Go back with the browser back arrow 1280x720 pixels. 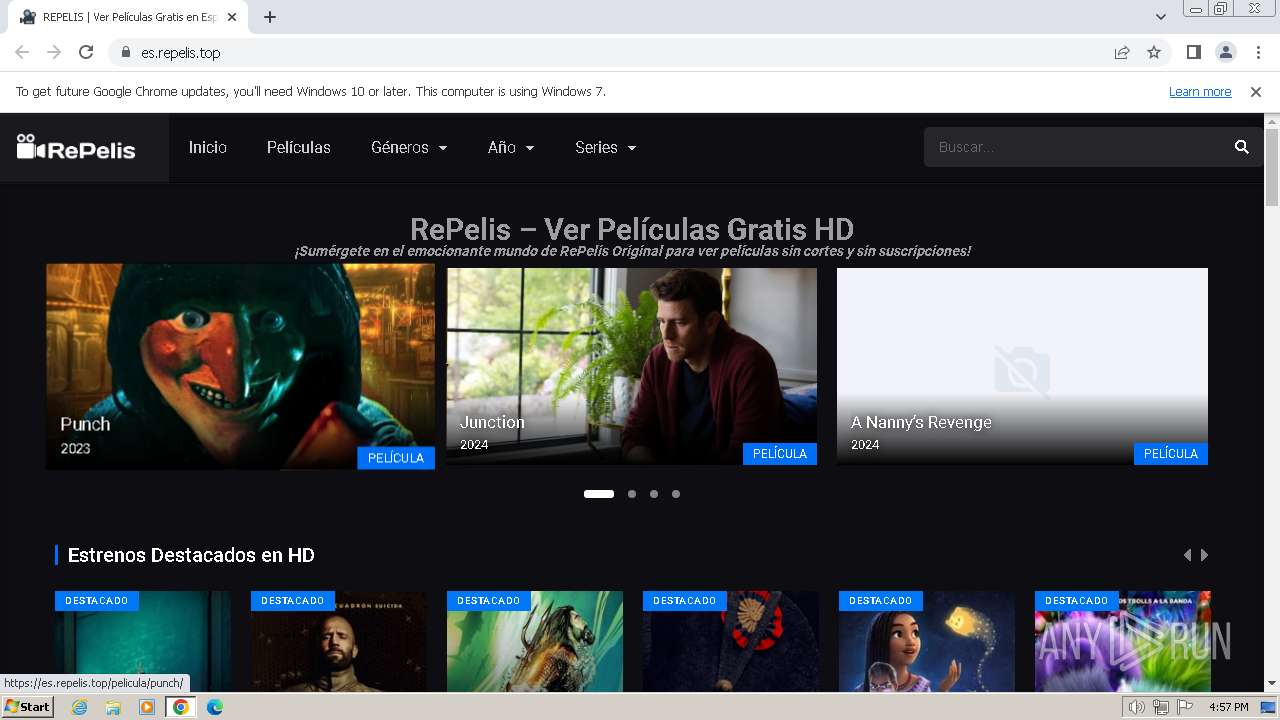click(x=22, y=53)
